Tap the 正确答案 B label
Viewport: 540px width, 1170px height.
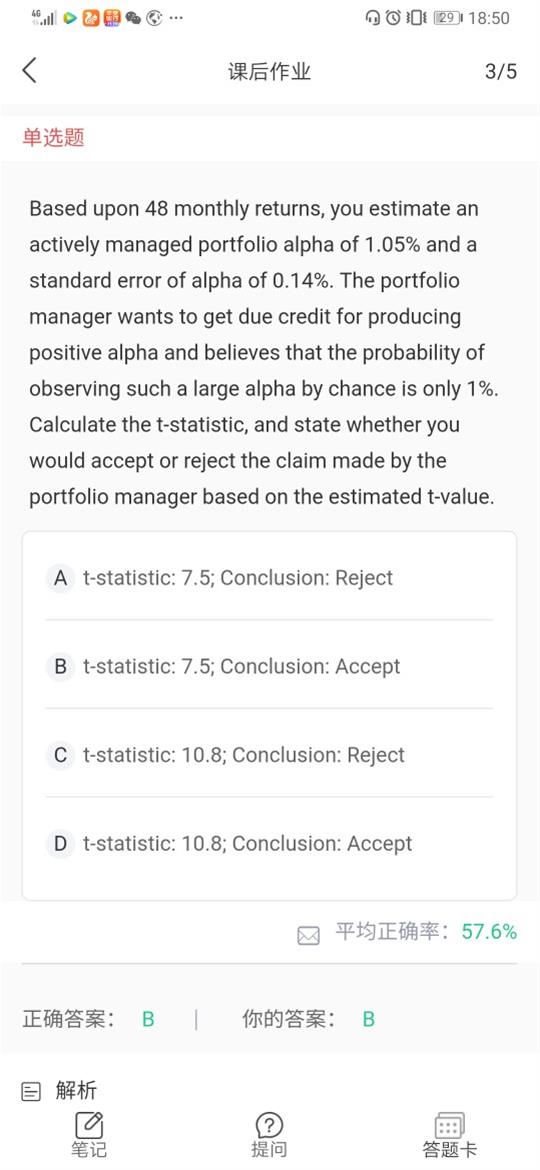[x=89, y=1019]
